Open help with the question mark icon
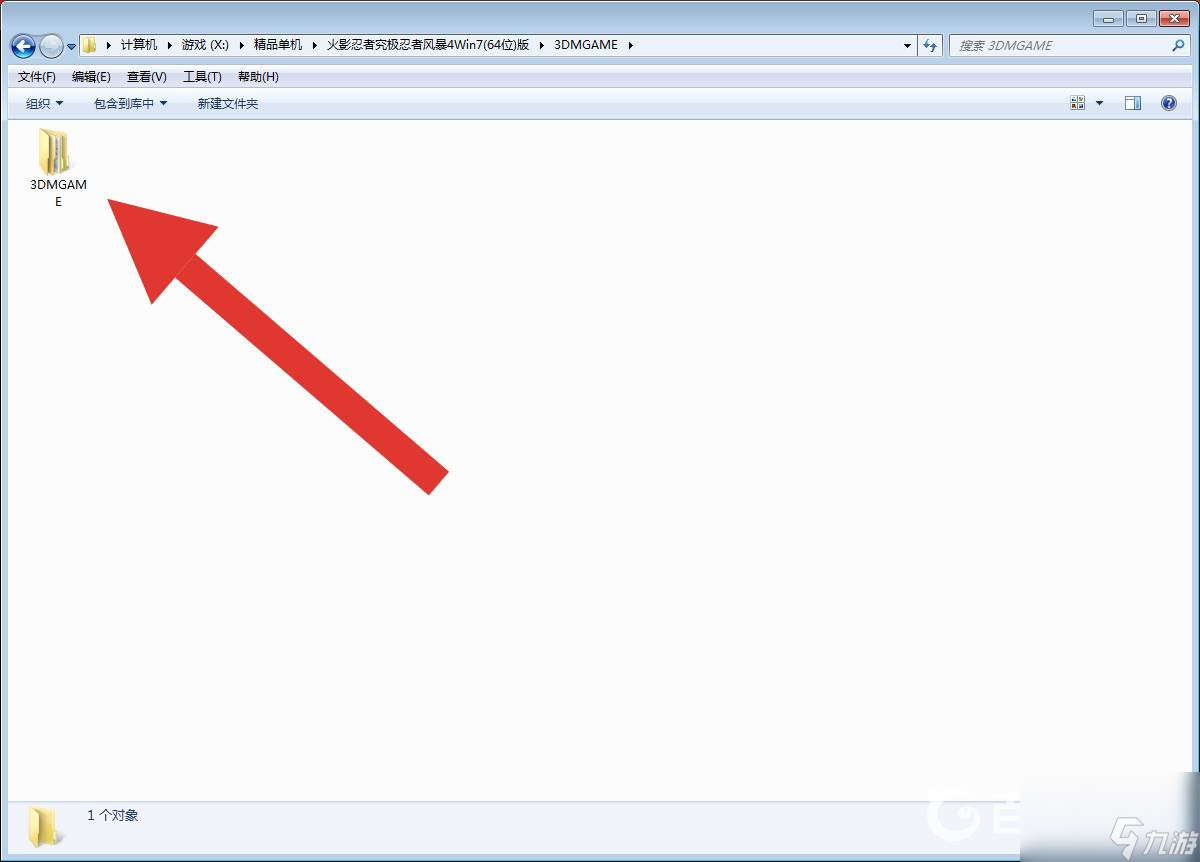Viewport: 1200px width, 862px height. tap(1168, 103)
